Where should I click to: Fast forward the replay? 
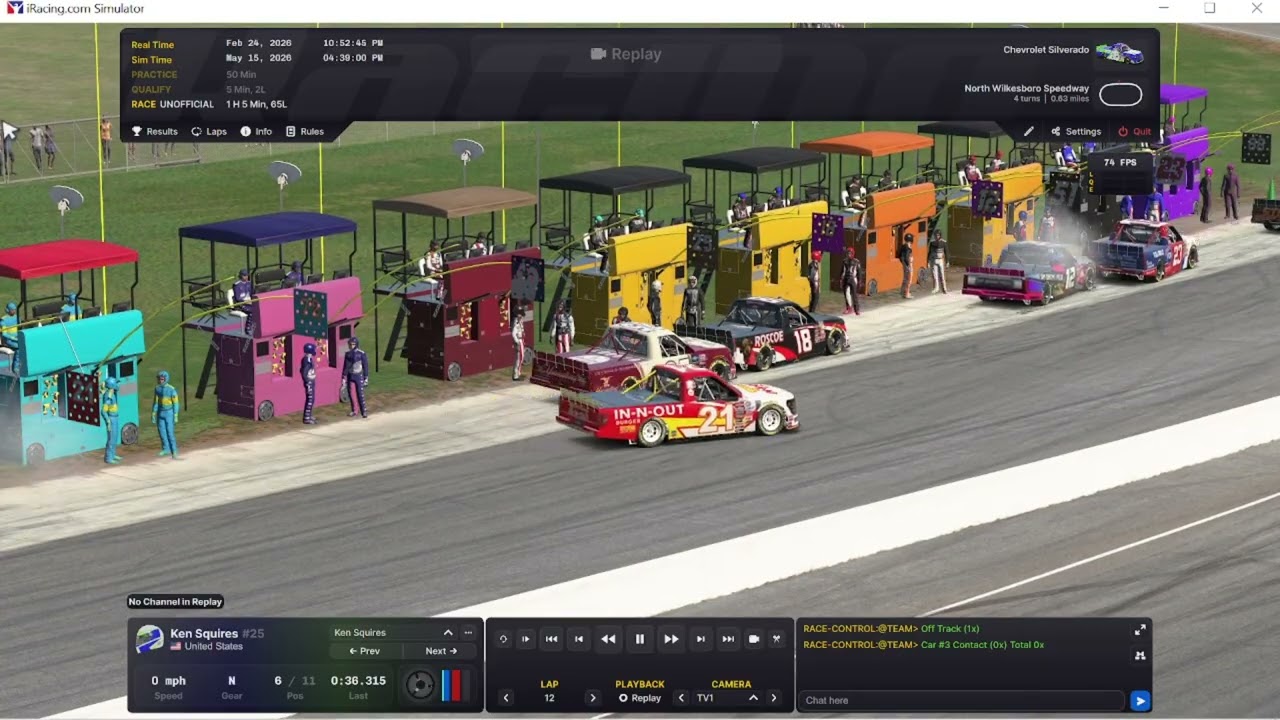[x=671, y=639]
